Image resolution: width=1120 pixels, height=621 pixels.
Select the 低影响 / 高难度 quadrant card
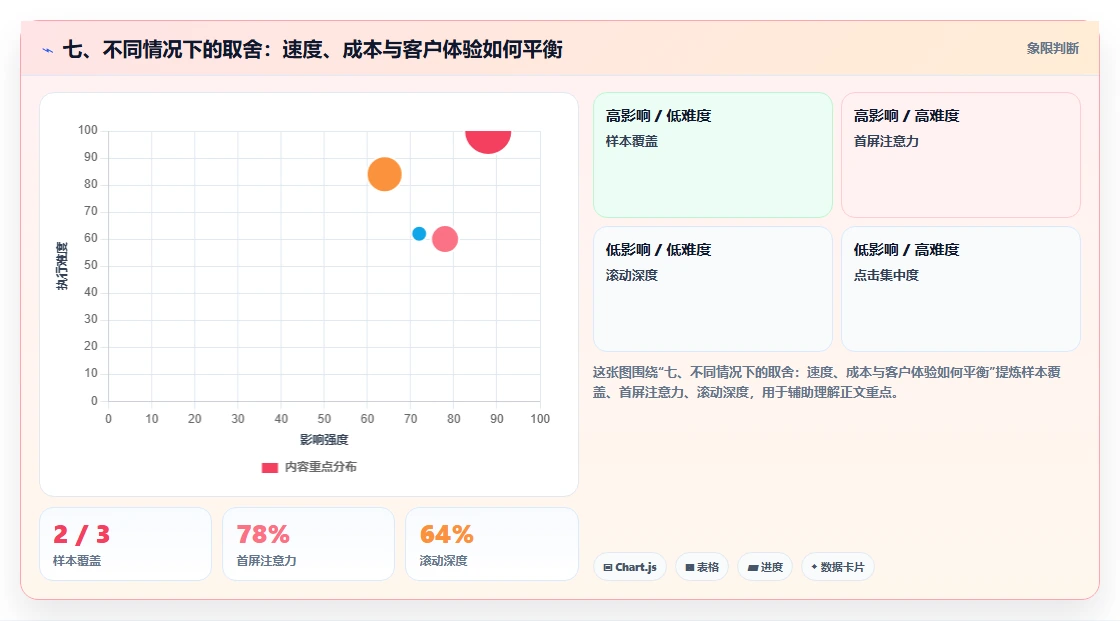[961, 289]
